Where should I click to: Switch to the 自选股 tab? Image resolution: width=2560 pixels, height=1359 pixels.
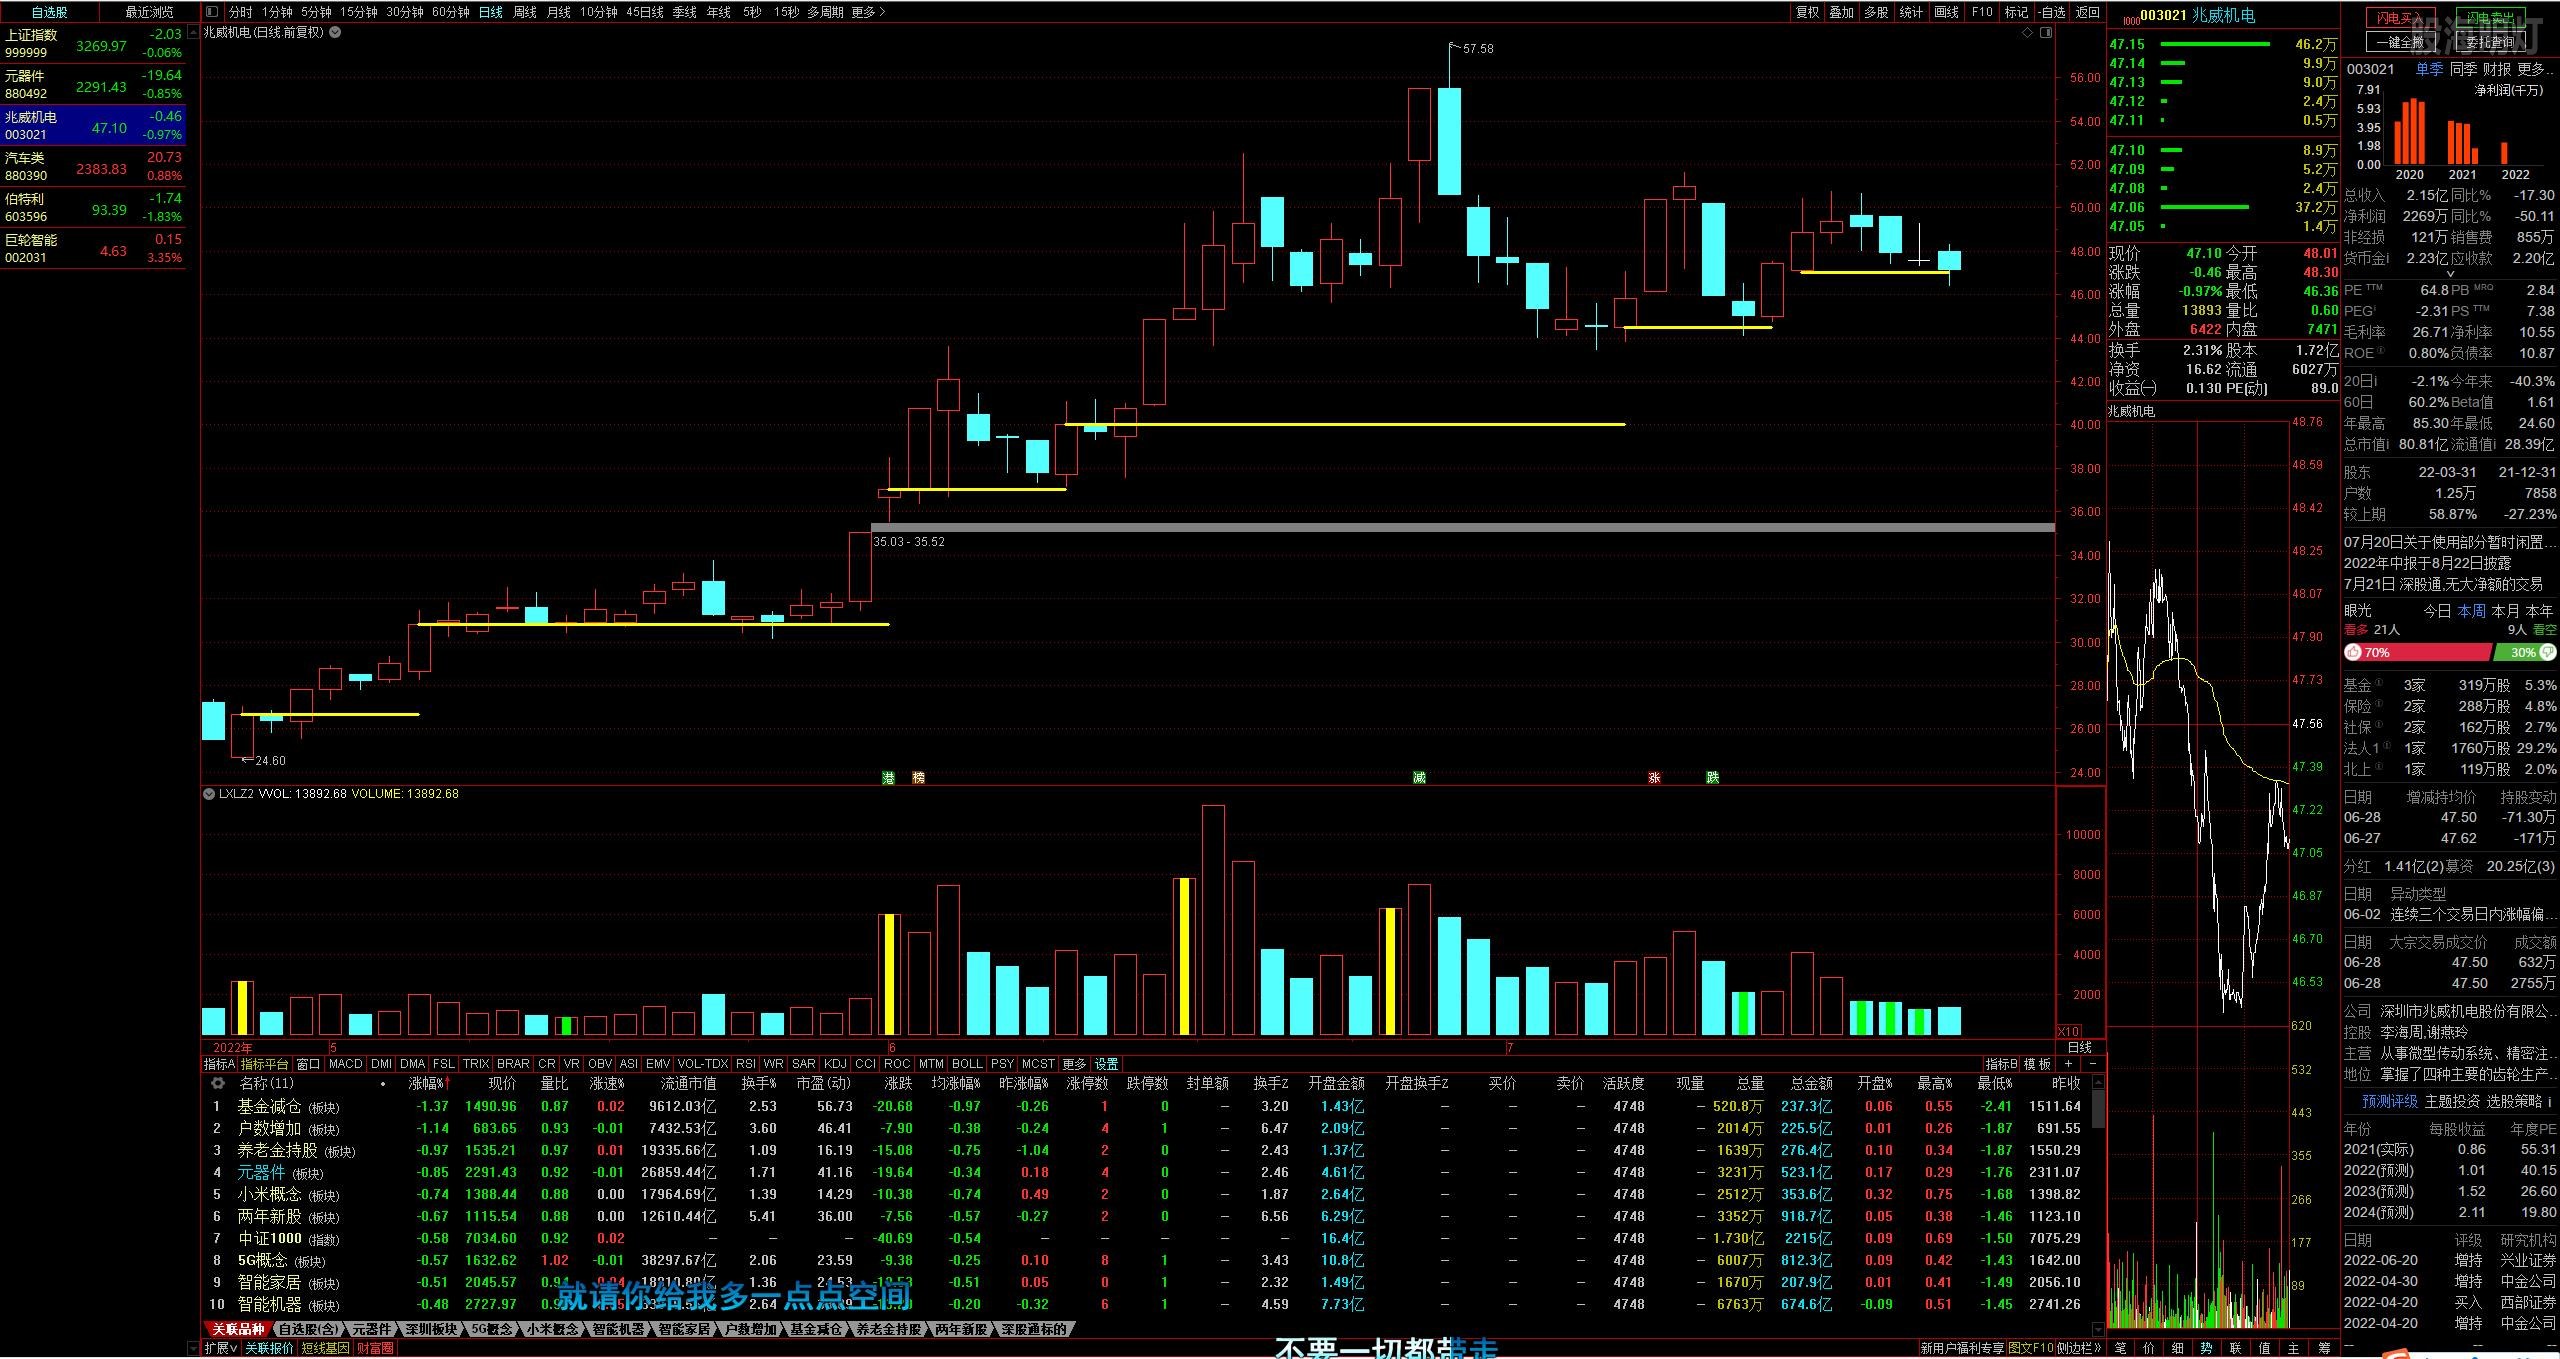49,12
